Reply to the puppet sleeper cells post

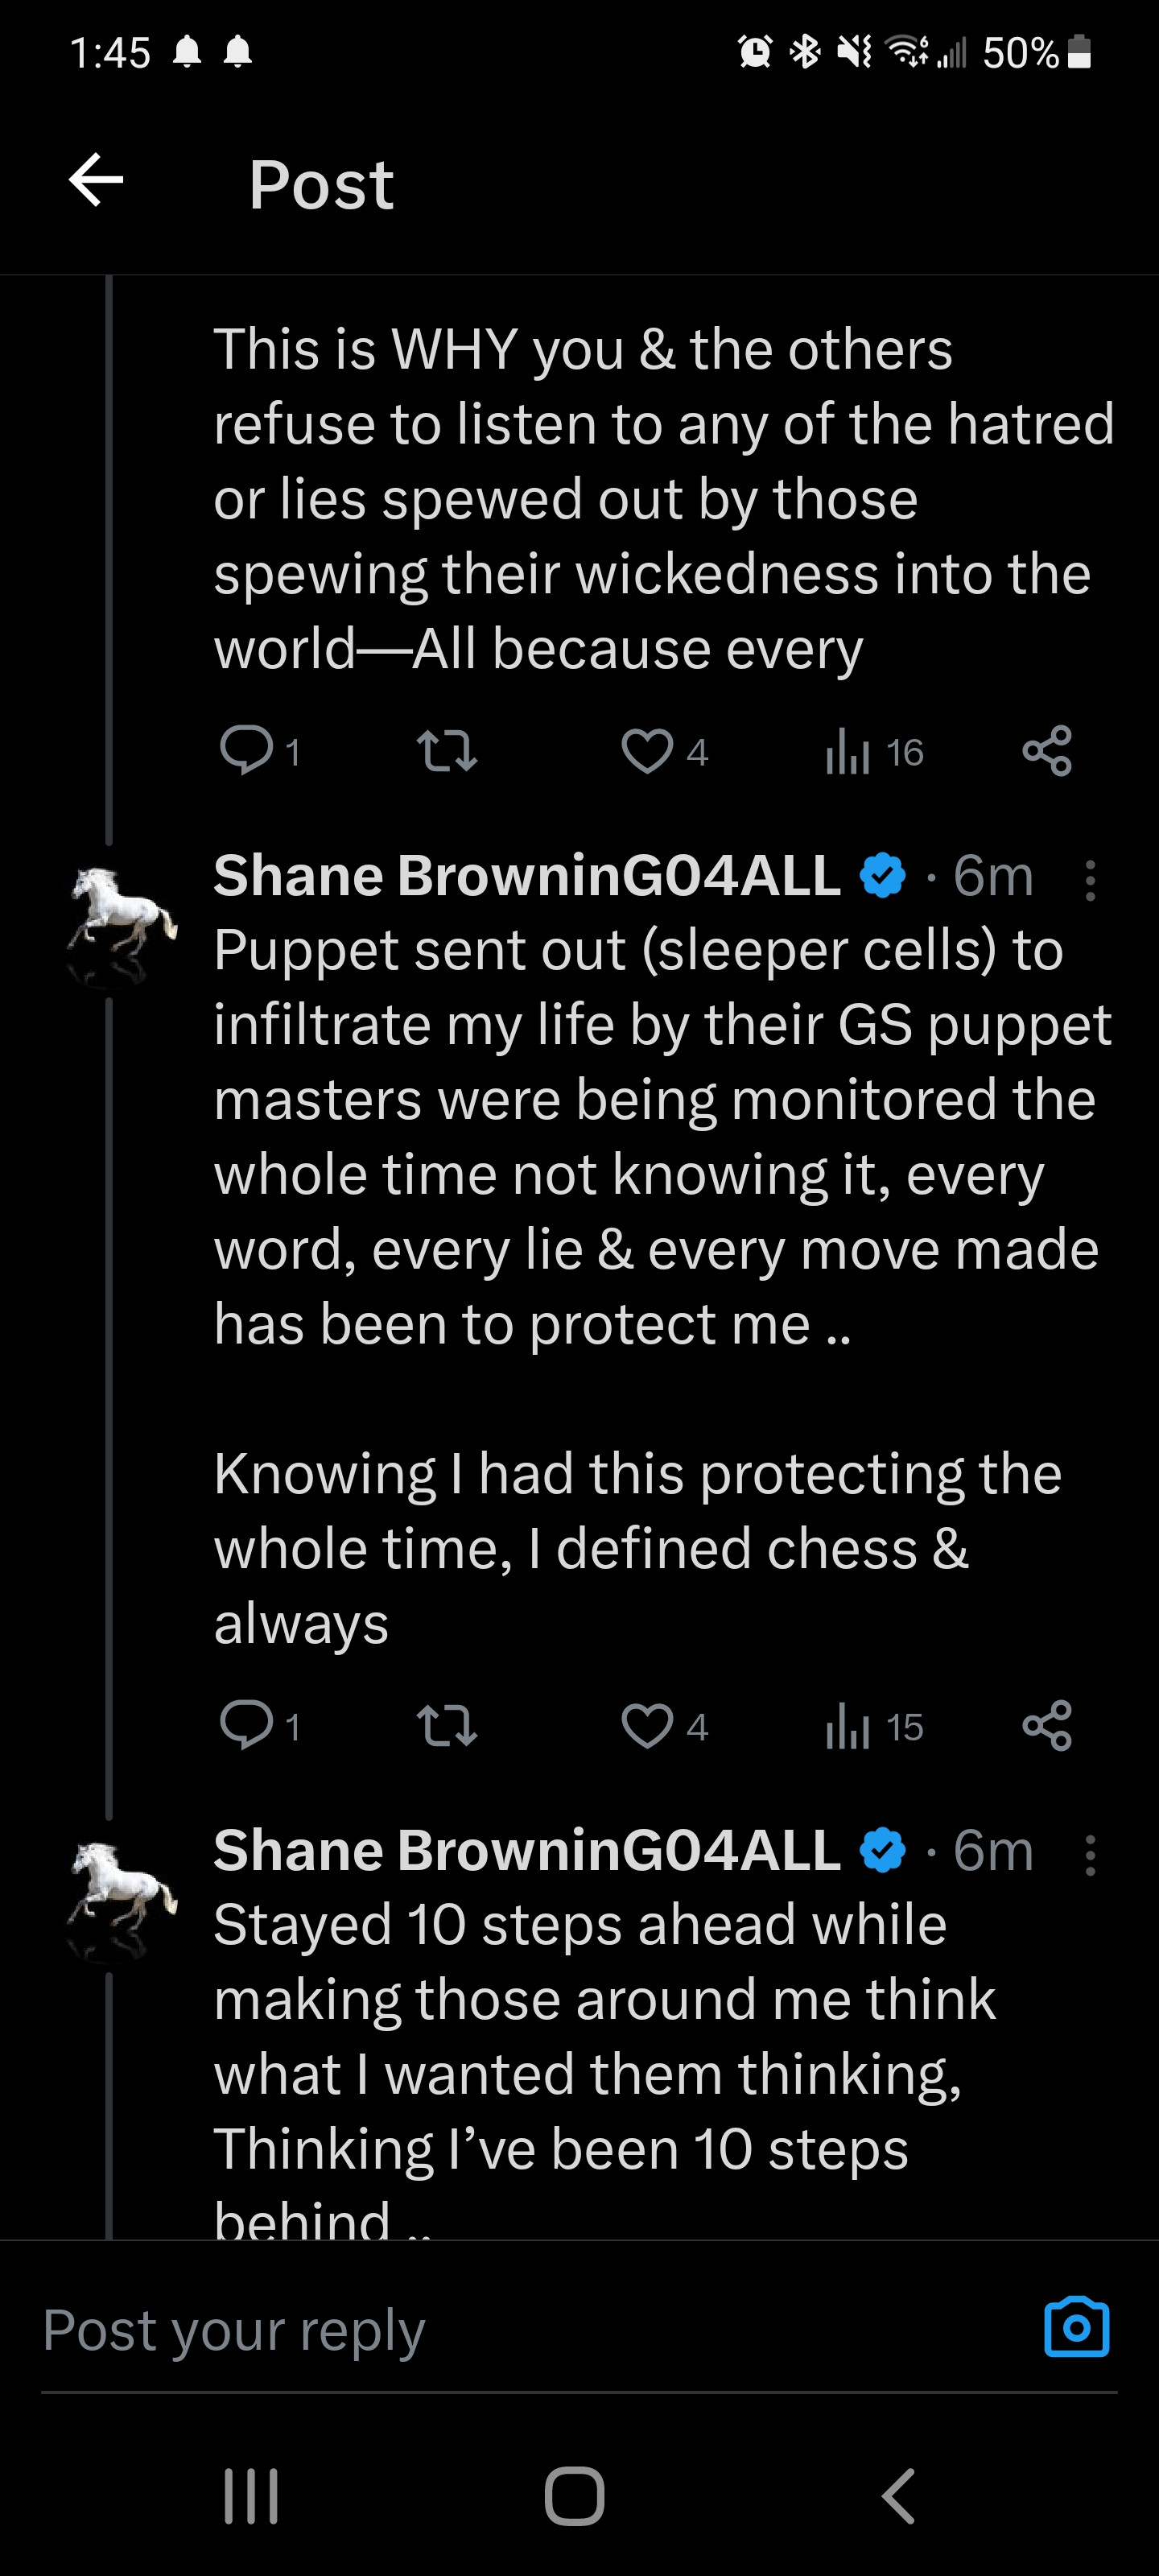click(x=246, y=1725)
